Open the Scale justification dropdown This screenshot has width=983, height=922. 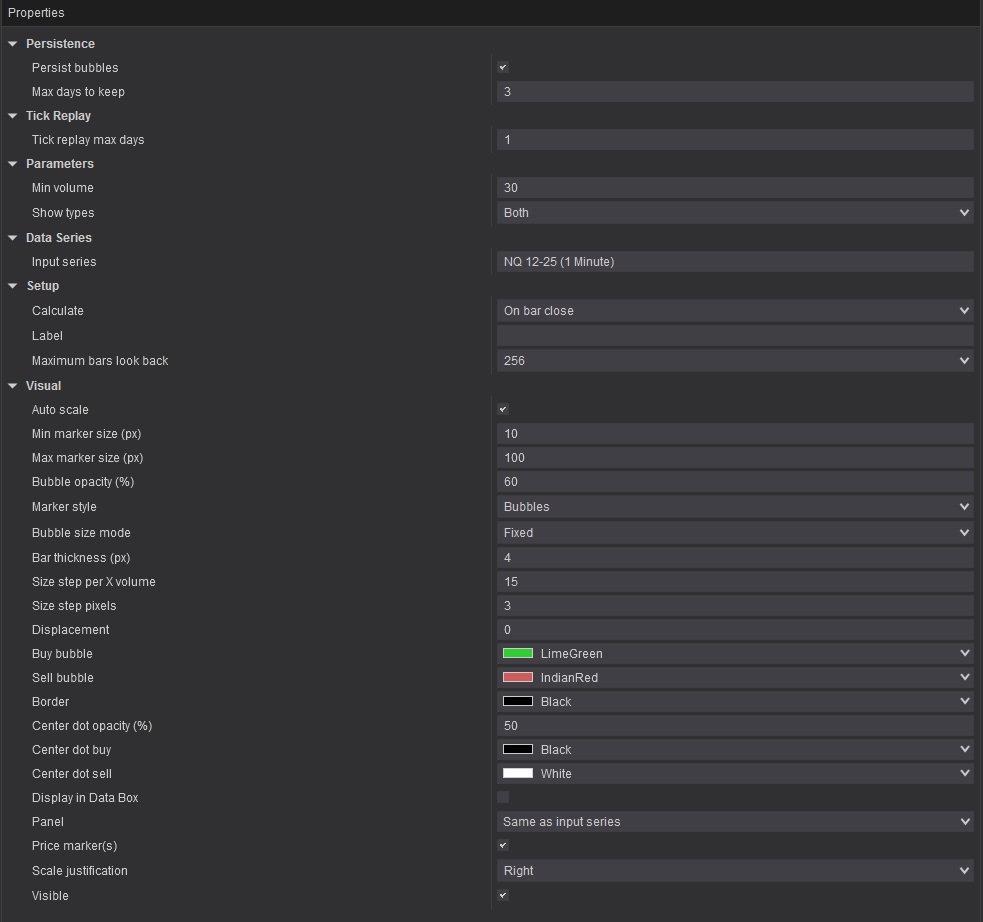click(964, 870)
